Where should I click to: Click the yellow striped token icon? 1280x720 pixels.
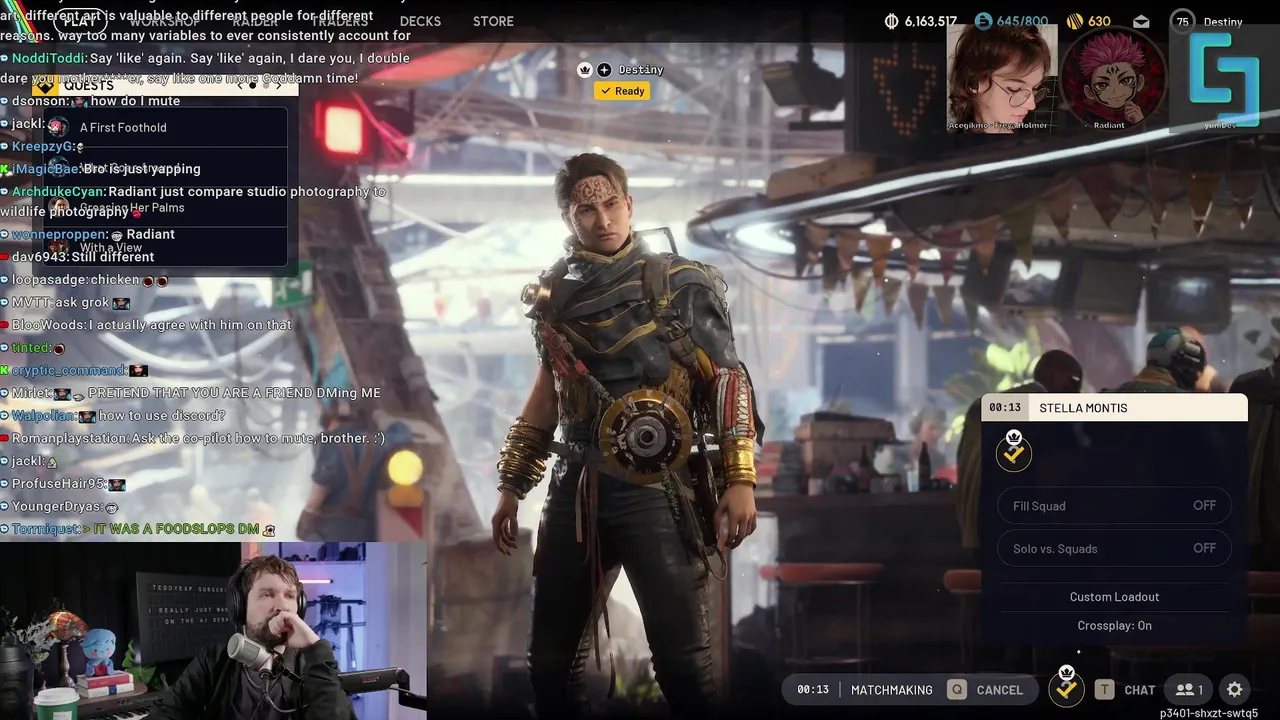[x=1075, y=21]
